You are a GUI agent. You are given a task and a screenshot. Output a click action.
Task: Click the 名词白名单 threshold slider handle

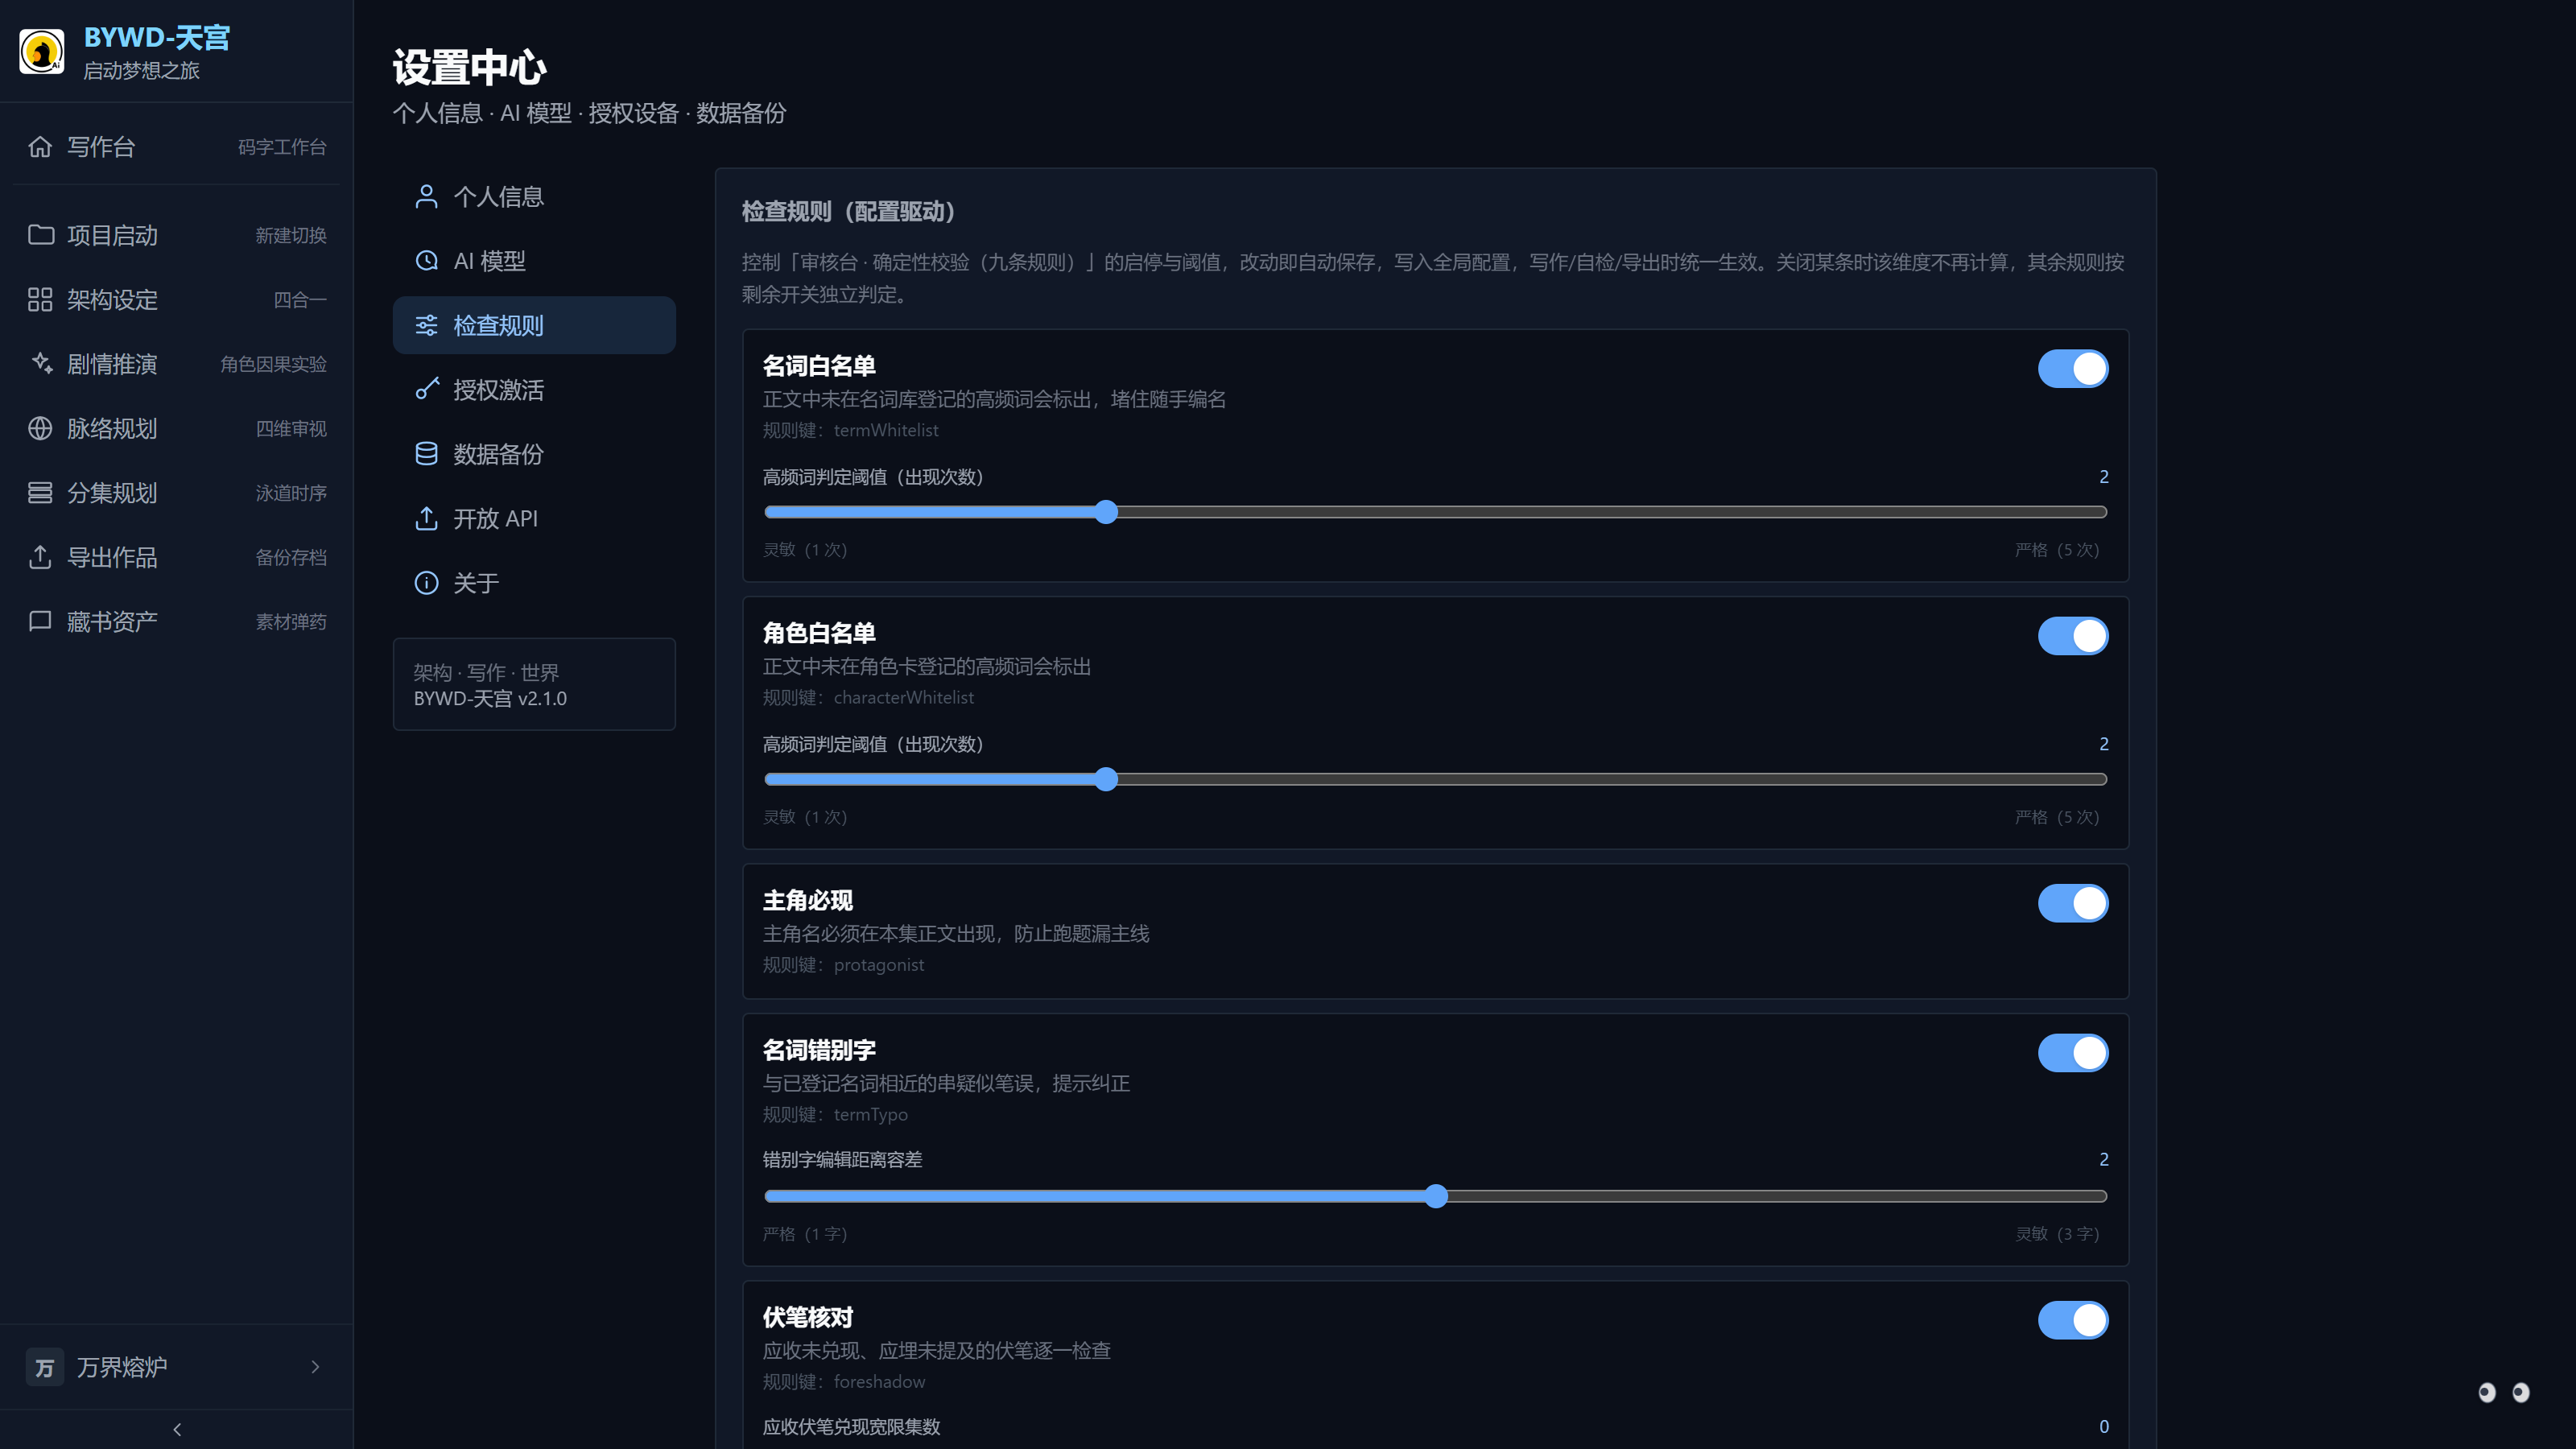[x=1105, y=512]
